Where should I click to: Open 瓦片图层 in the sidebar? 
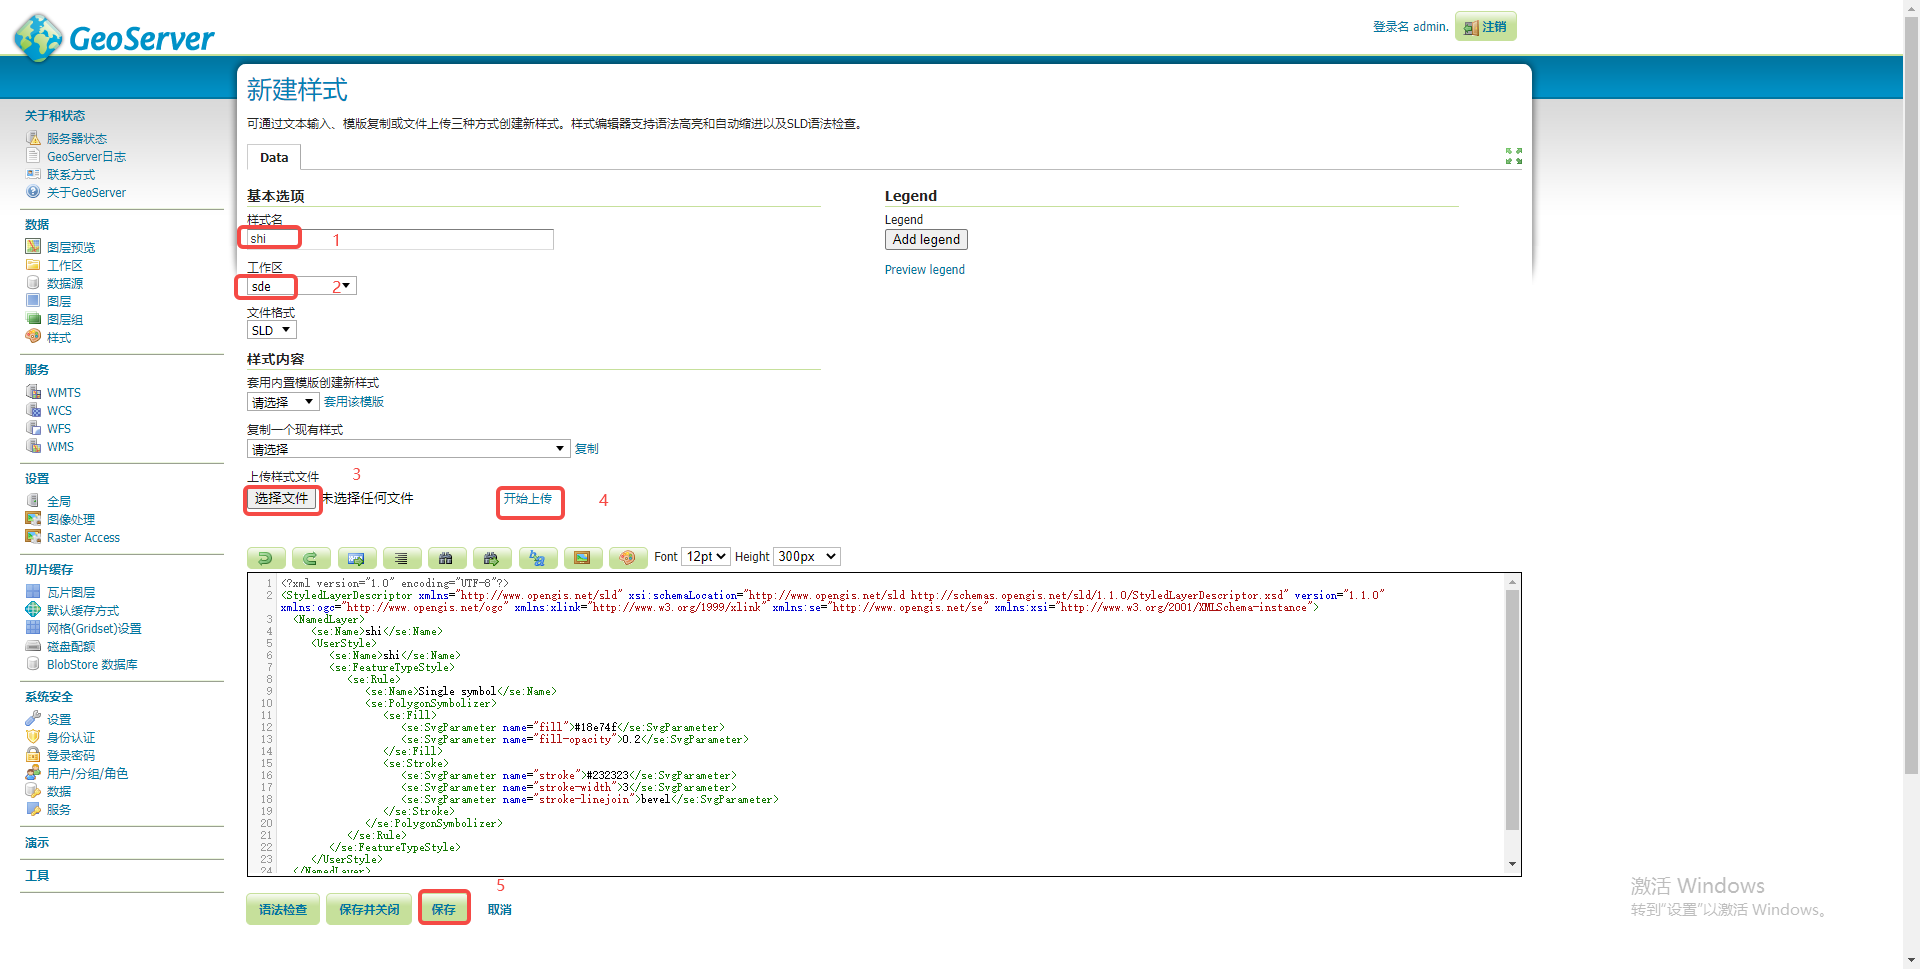pyautogui.click(x=71, y=593)
